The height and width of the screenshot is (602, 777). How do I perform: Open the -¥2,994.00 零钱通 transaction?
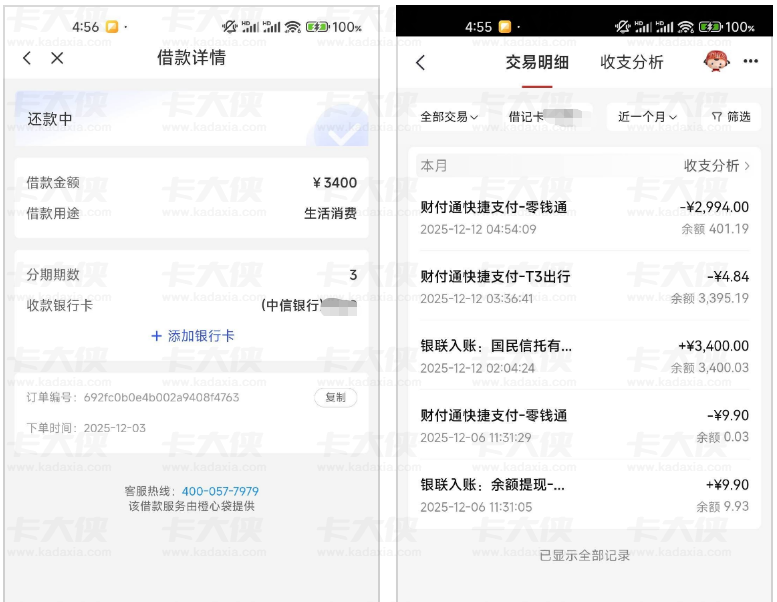(x=585, y=218)
